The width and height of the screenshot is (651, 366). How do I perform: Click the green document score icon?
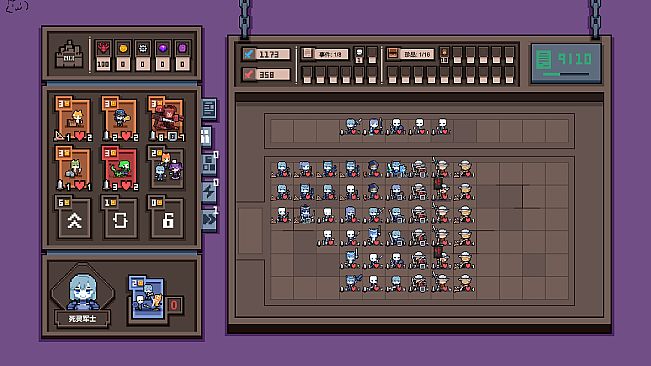click(x=543, y=59)
